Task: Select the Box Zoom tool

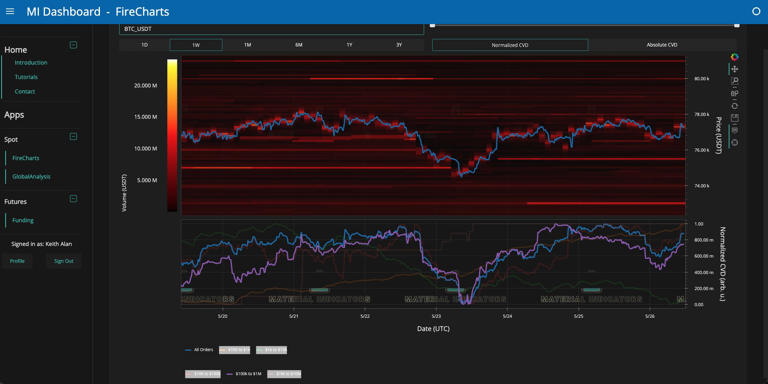Action: (734, 81)
